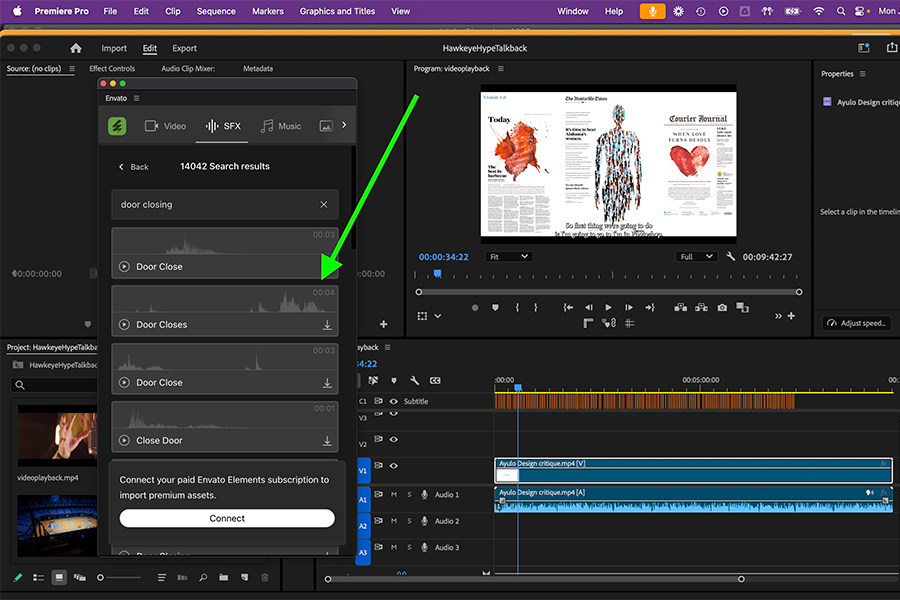Go to the Home screen icon
Viewport: 900px width, 600px height.
click(76, 48)
